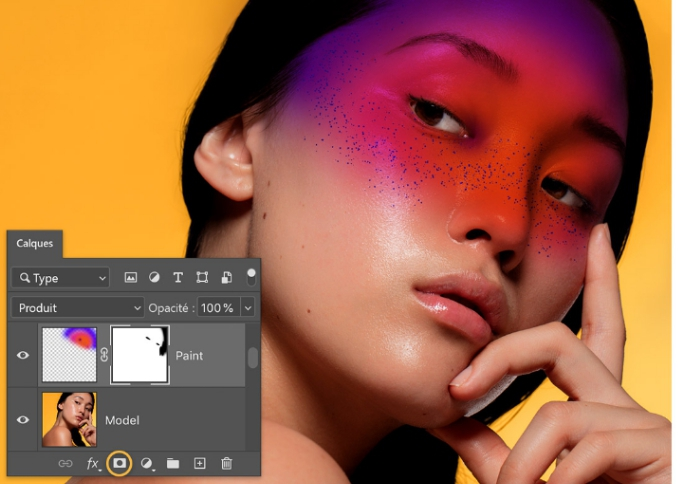The height and width of the screenshot is (484, 683).
Task: Create a new group folder
Action: tap(173, 464)
